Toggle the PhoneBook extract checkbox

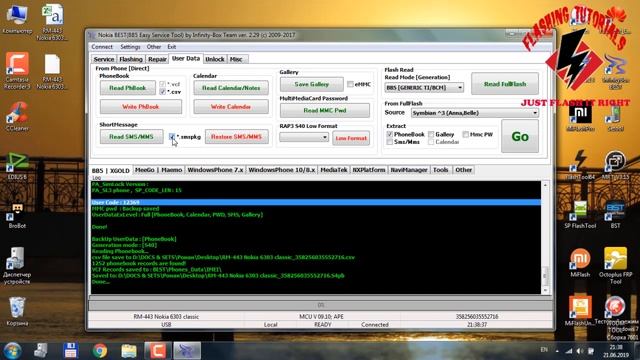[x=389, y=134]
